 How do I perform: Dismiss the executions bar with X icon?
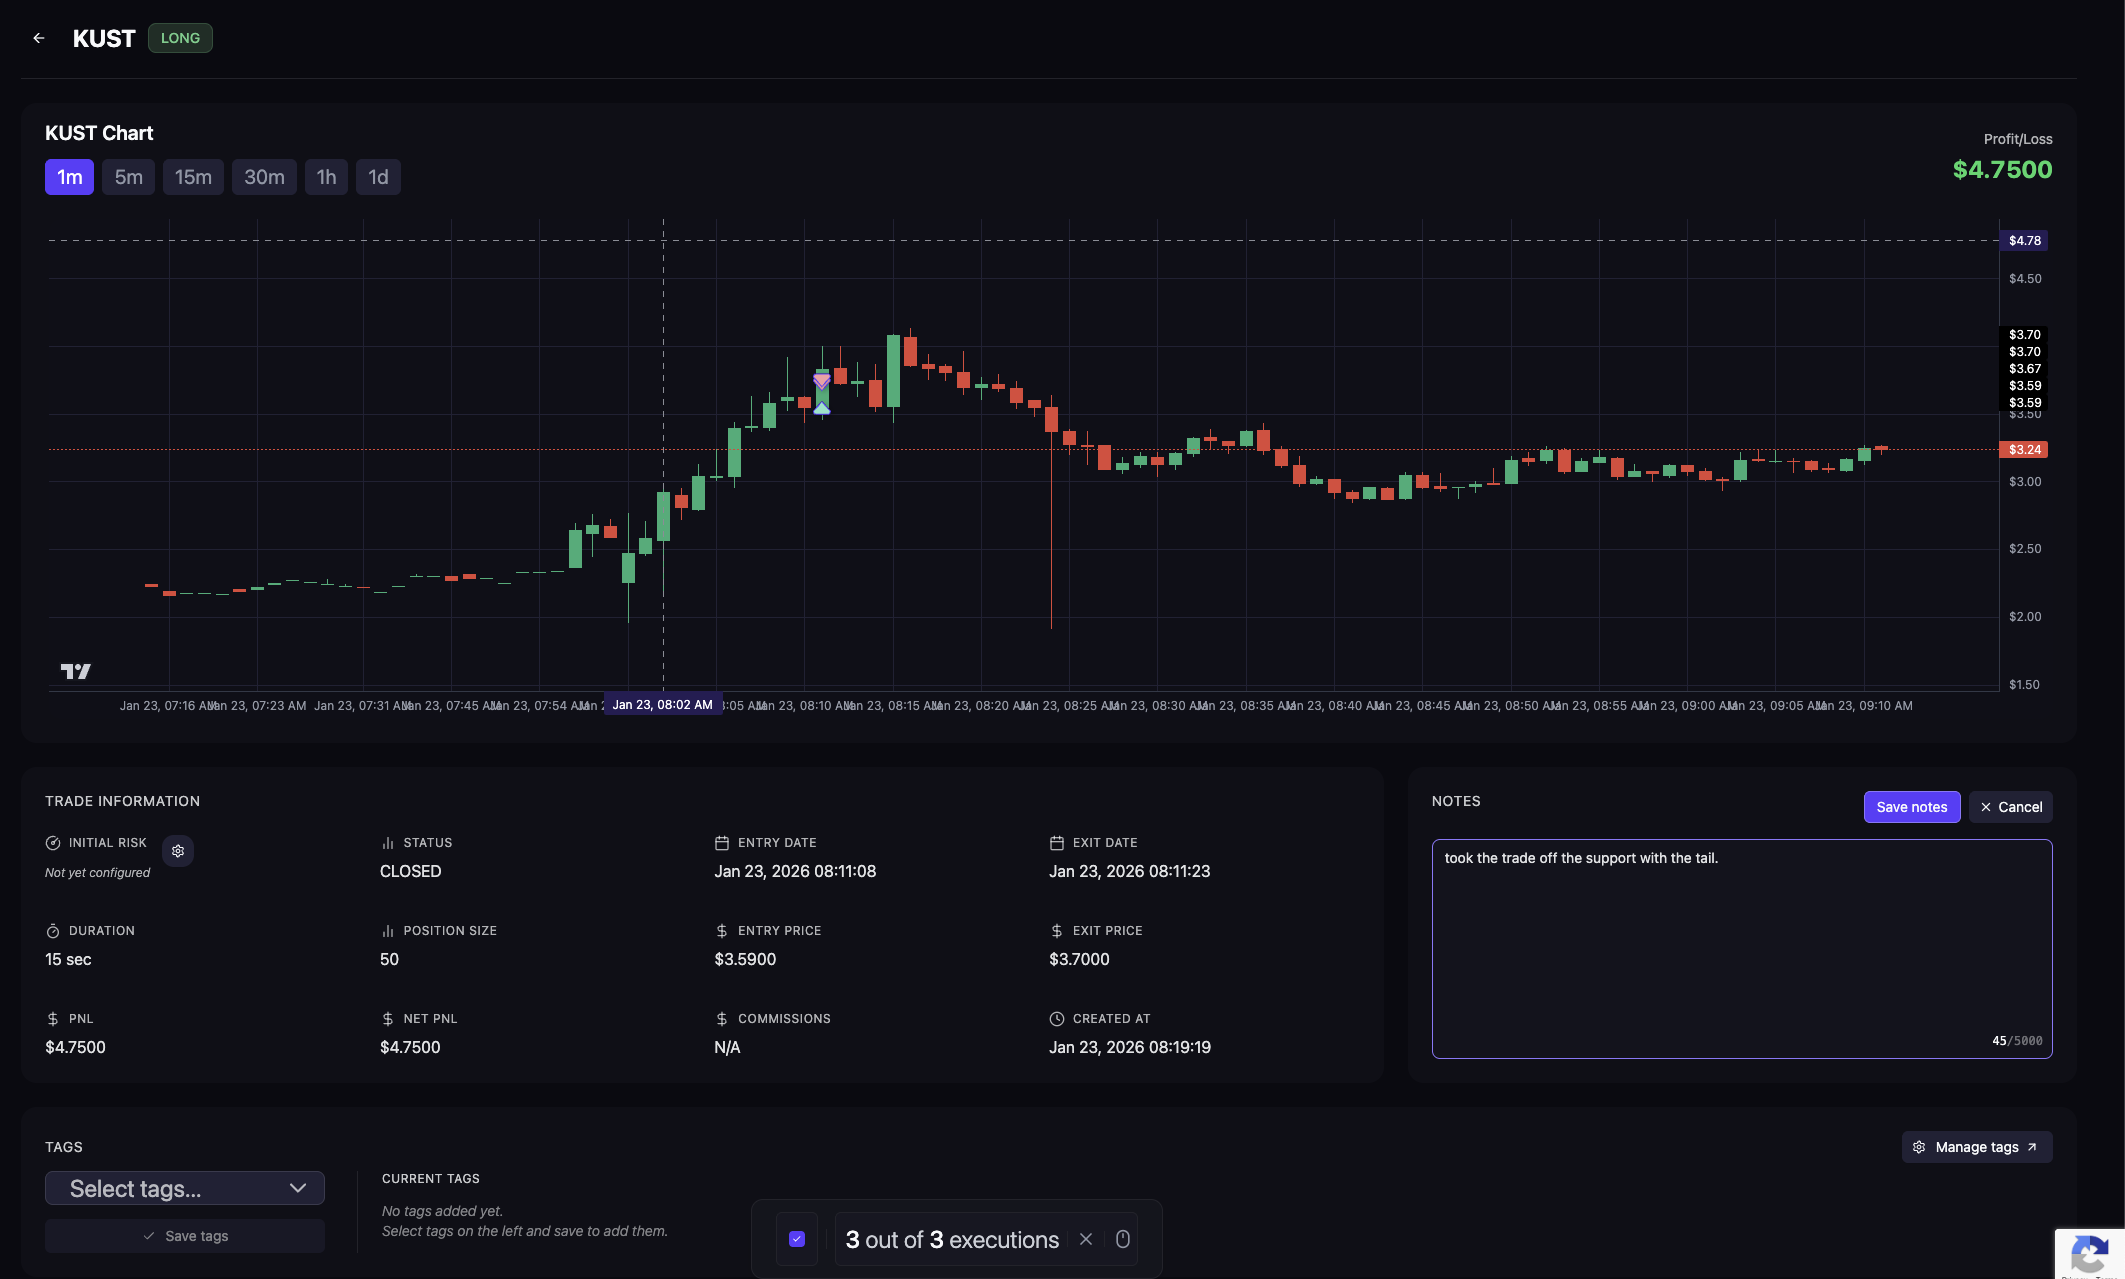coord(1086,1239)
